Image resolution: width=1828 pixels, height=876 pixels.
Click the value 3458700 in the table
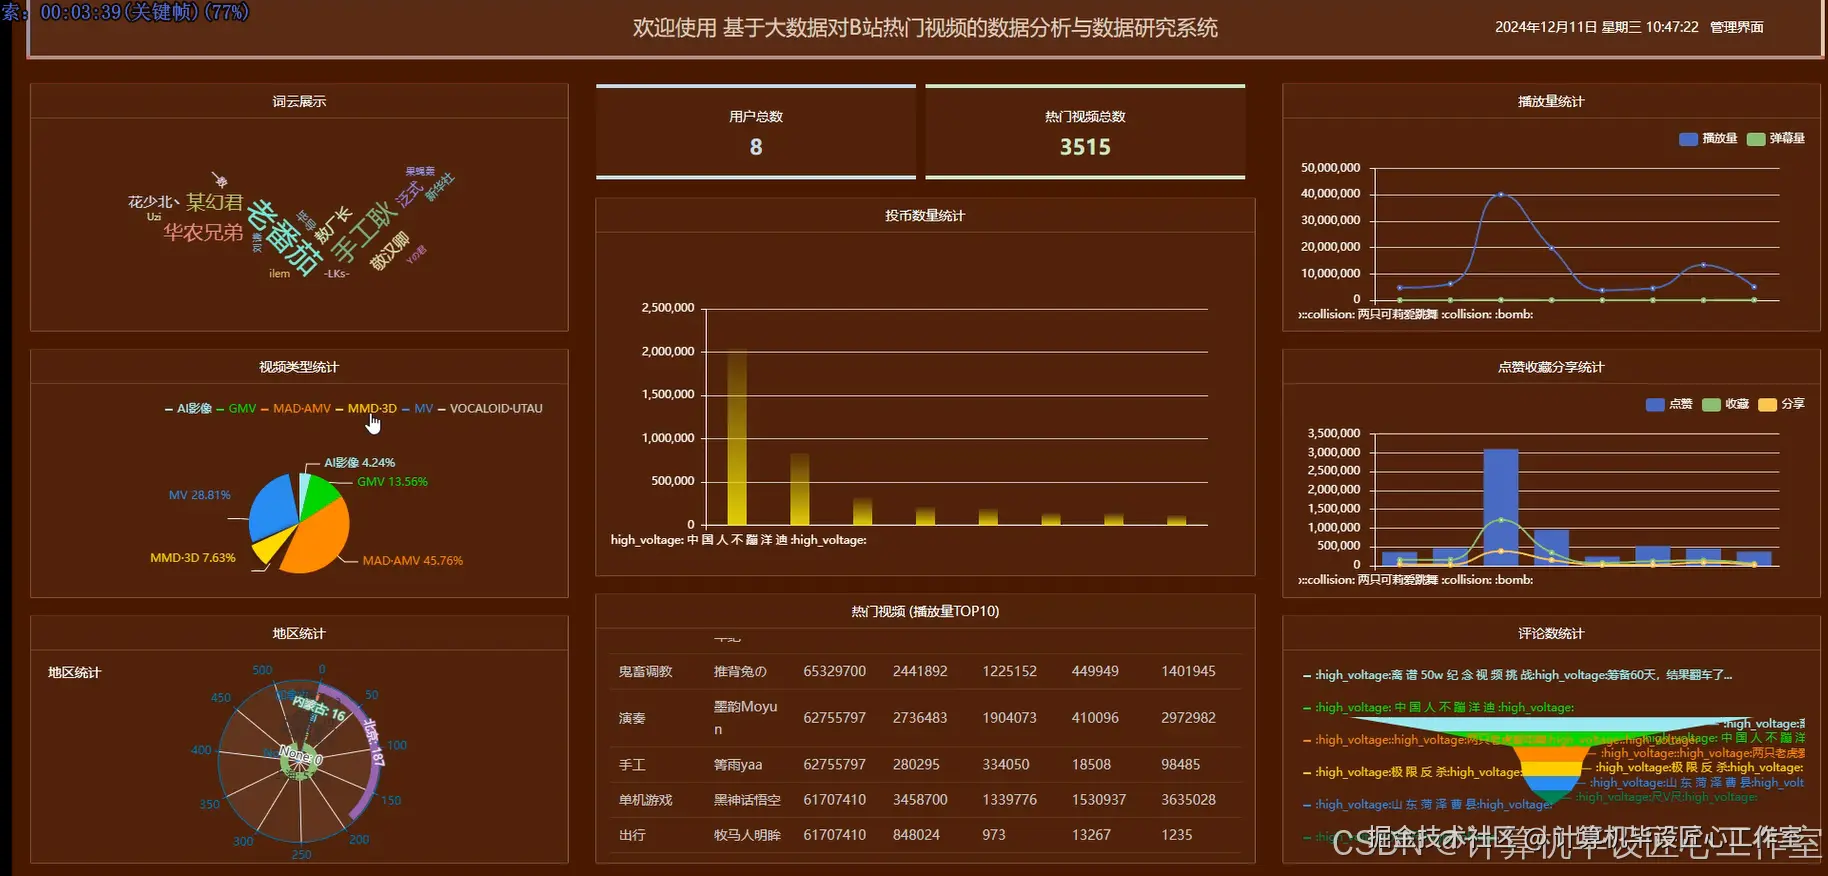920,800
